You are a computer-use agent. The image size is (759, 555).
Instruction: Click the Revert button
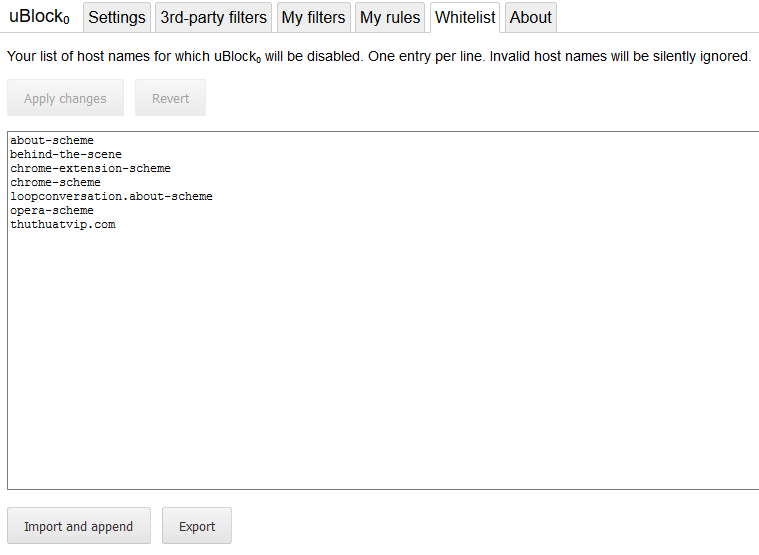(x=170, y=98)
